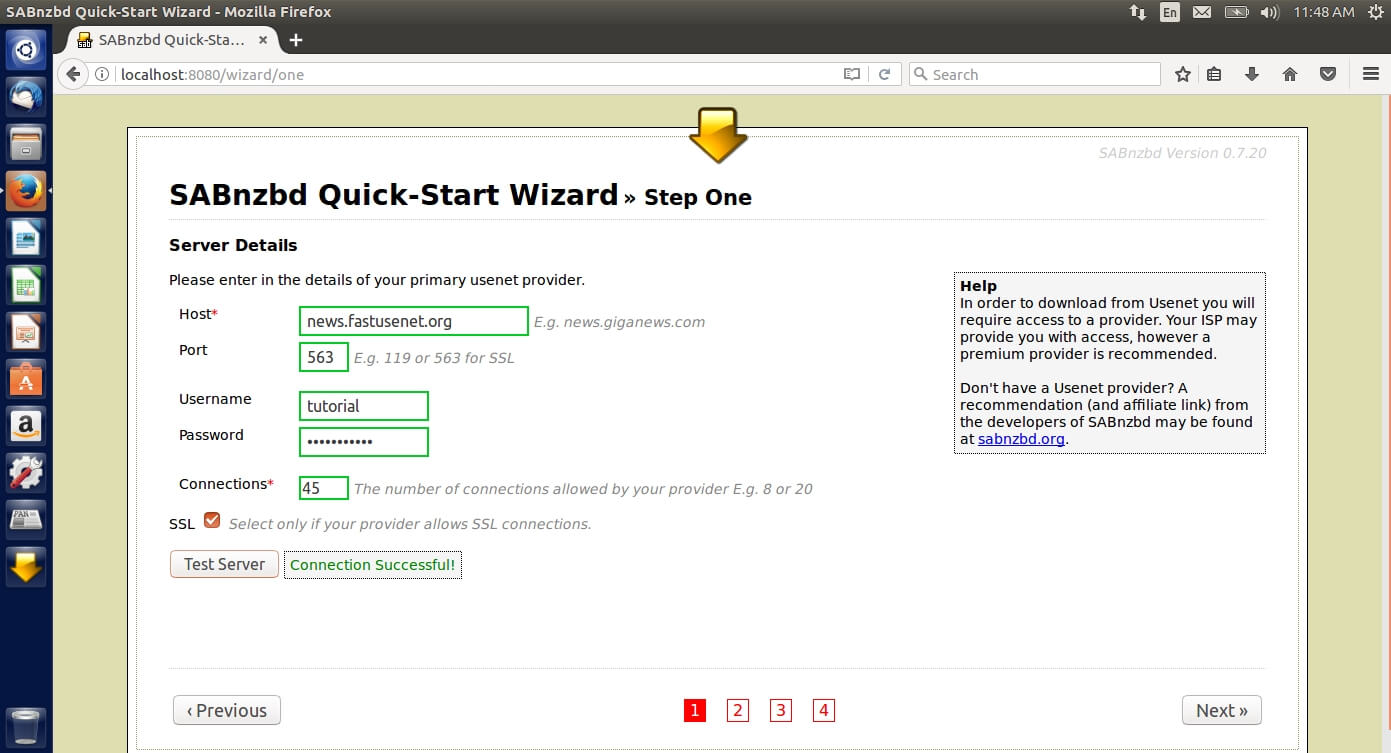1391x753 pixels.
Task: Open network indicator in top panel
Action: point(1138,12)
